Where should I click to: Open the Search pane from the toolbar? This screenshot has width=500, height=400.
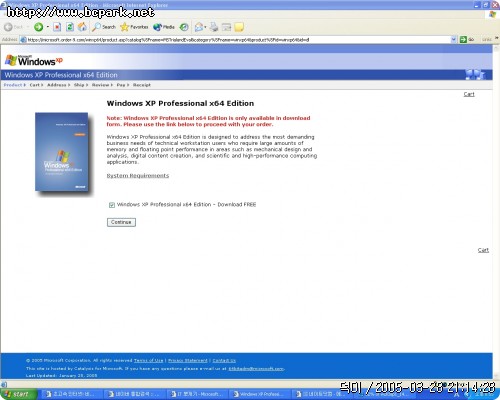click(104, 27)
